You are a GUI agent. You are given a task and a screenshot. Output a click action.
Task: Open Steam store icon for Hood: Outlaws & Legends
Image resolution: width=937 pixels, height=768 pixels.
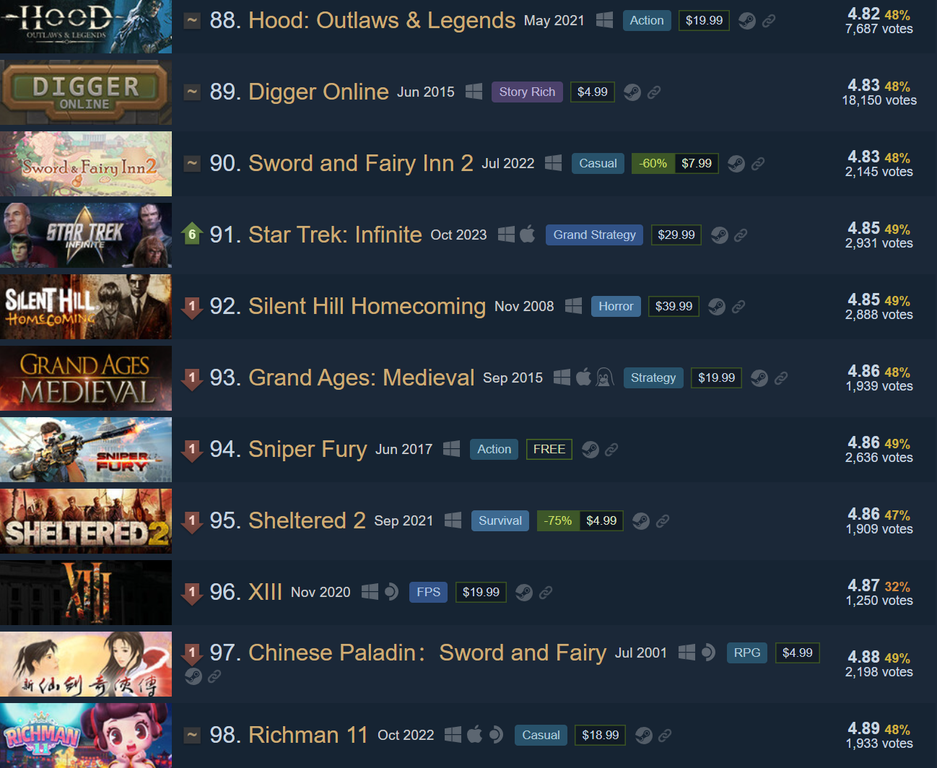point(747,21)
